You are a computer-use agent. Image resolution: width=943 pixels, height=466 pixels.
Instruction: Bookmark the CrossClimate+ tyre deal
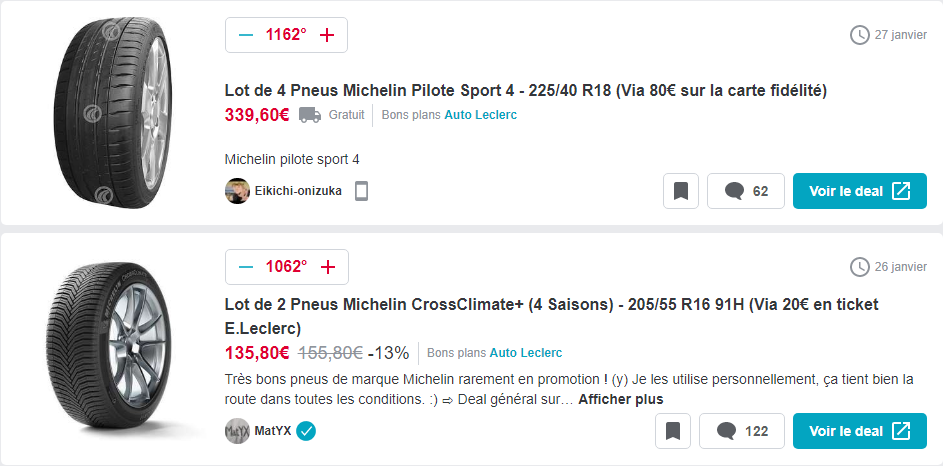pyautogui.click(x=672, y=431)
